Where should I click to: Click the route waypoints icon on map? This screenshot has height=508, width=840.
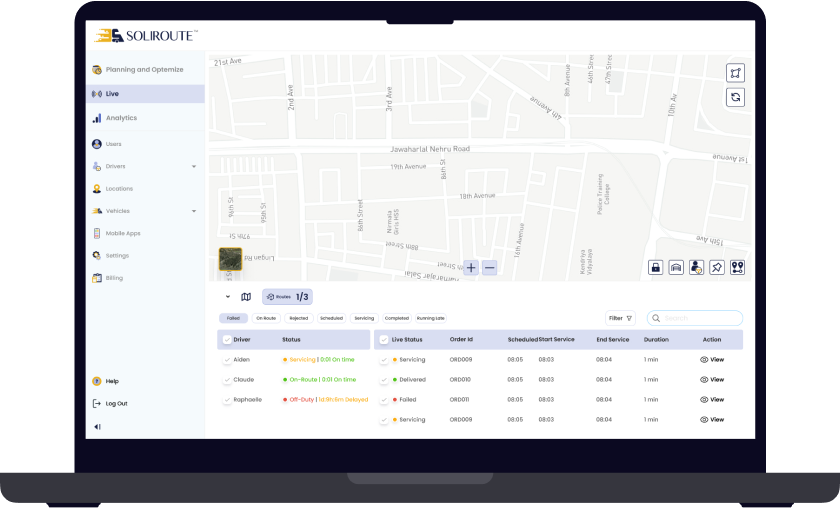pos(737,268)
